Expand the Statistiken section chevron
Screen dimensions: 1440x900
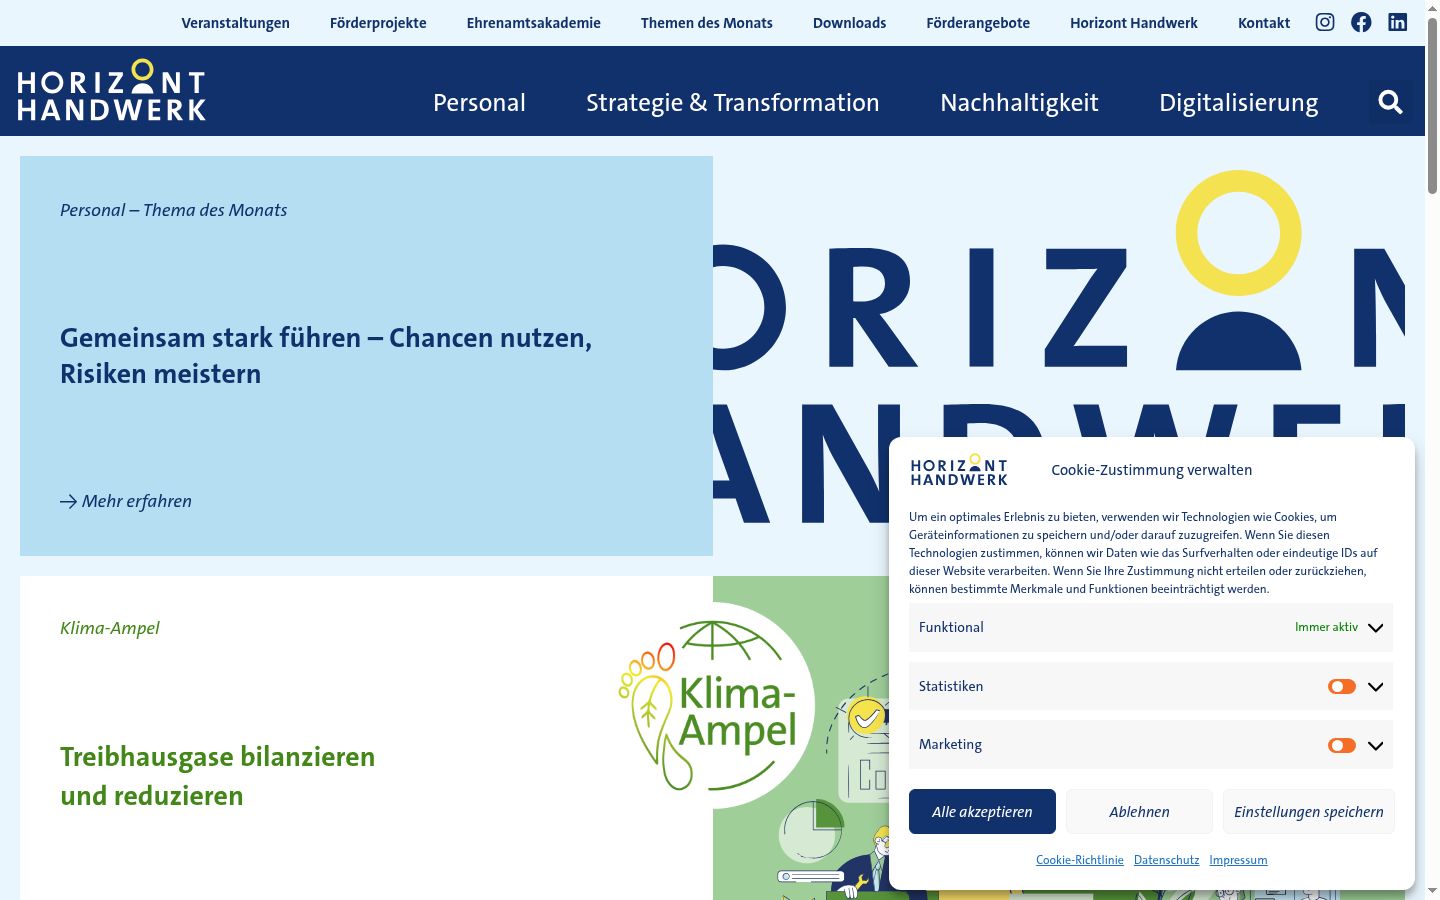(x=1376, y=687)
